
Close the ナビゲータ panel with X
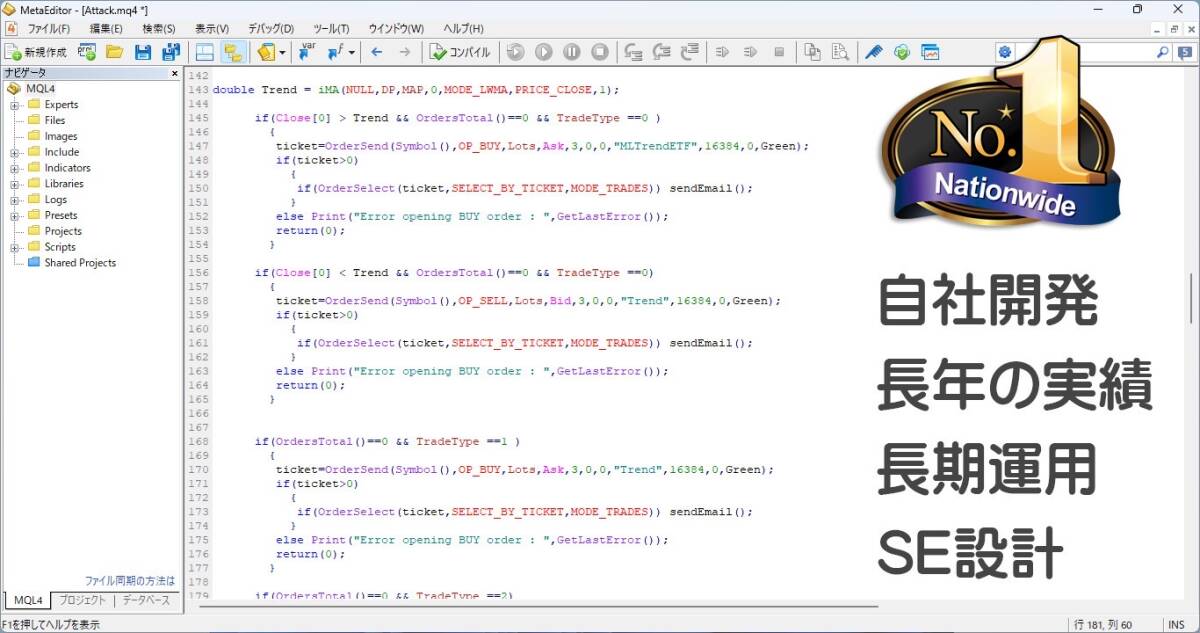(175, 73)
